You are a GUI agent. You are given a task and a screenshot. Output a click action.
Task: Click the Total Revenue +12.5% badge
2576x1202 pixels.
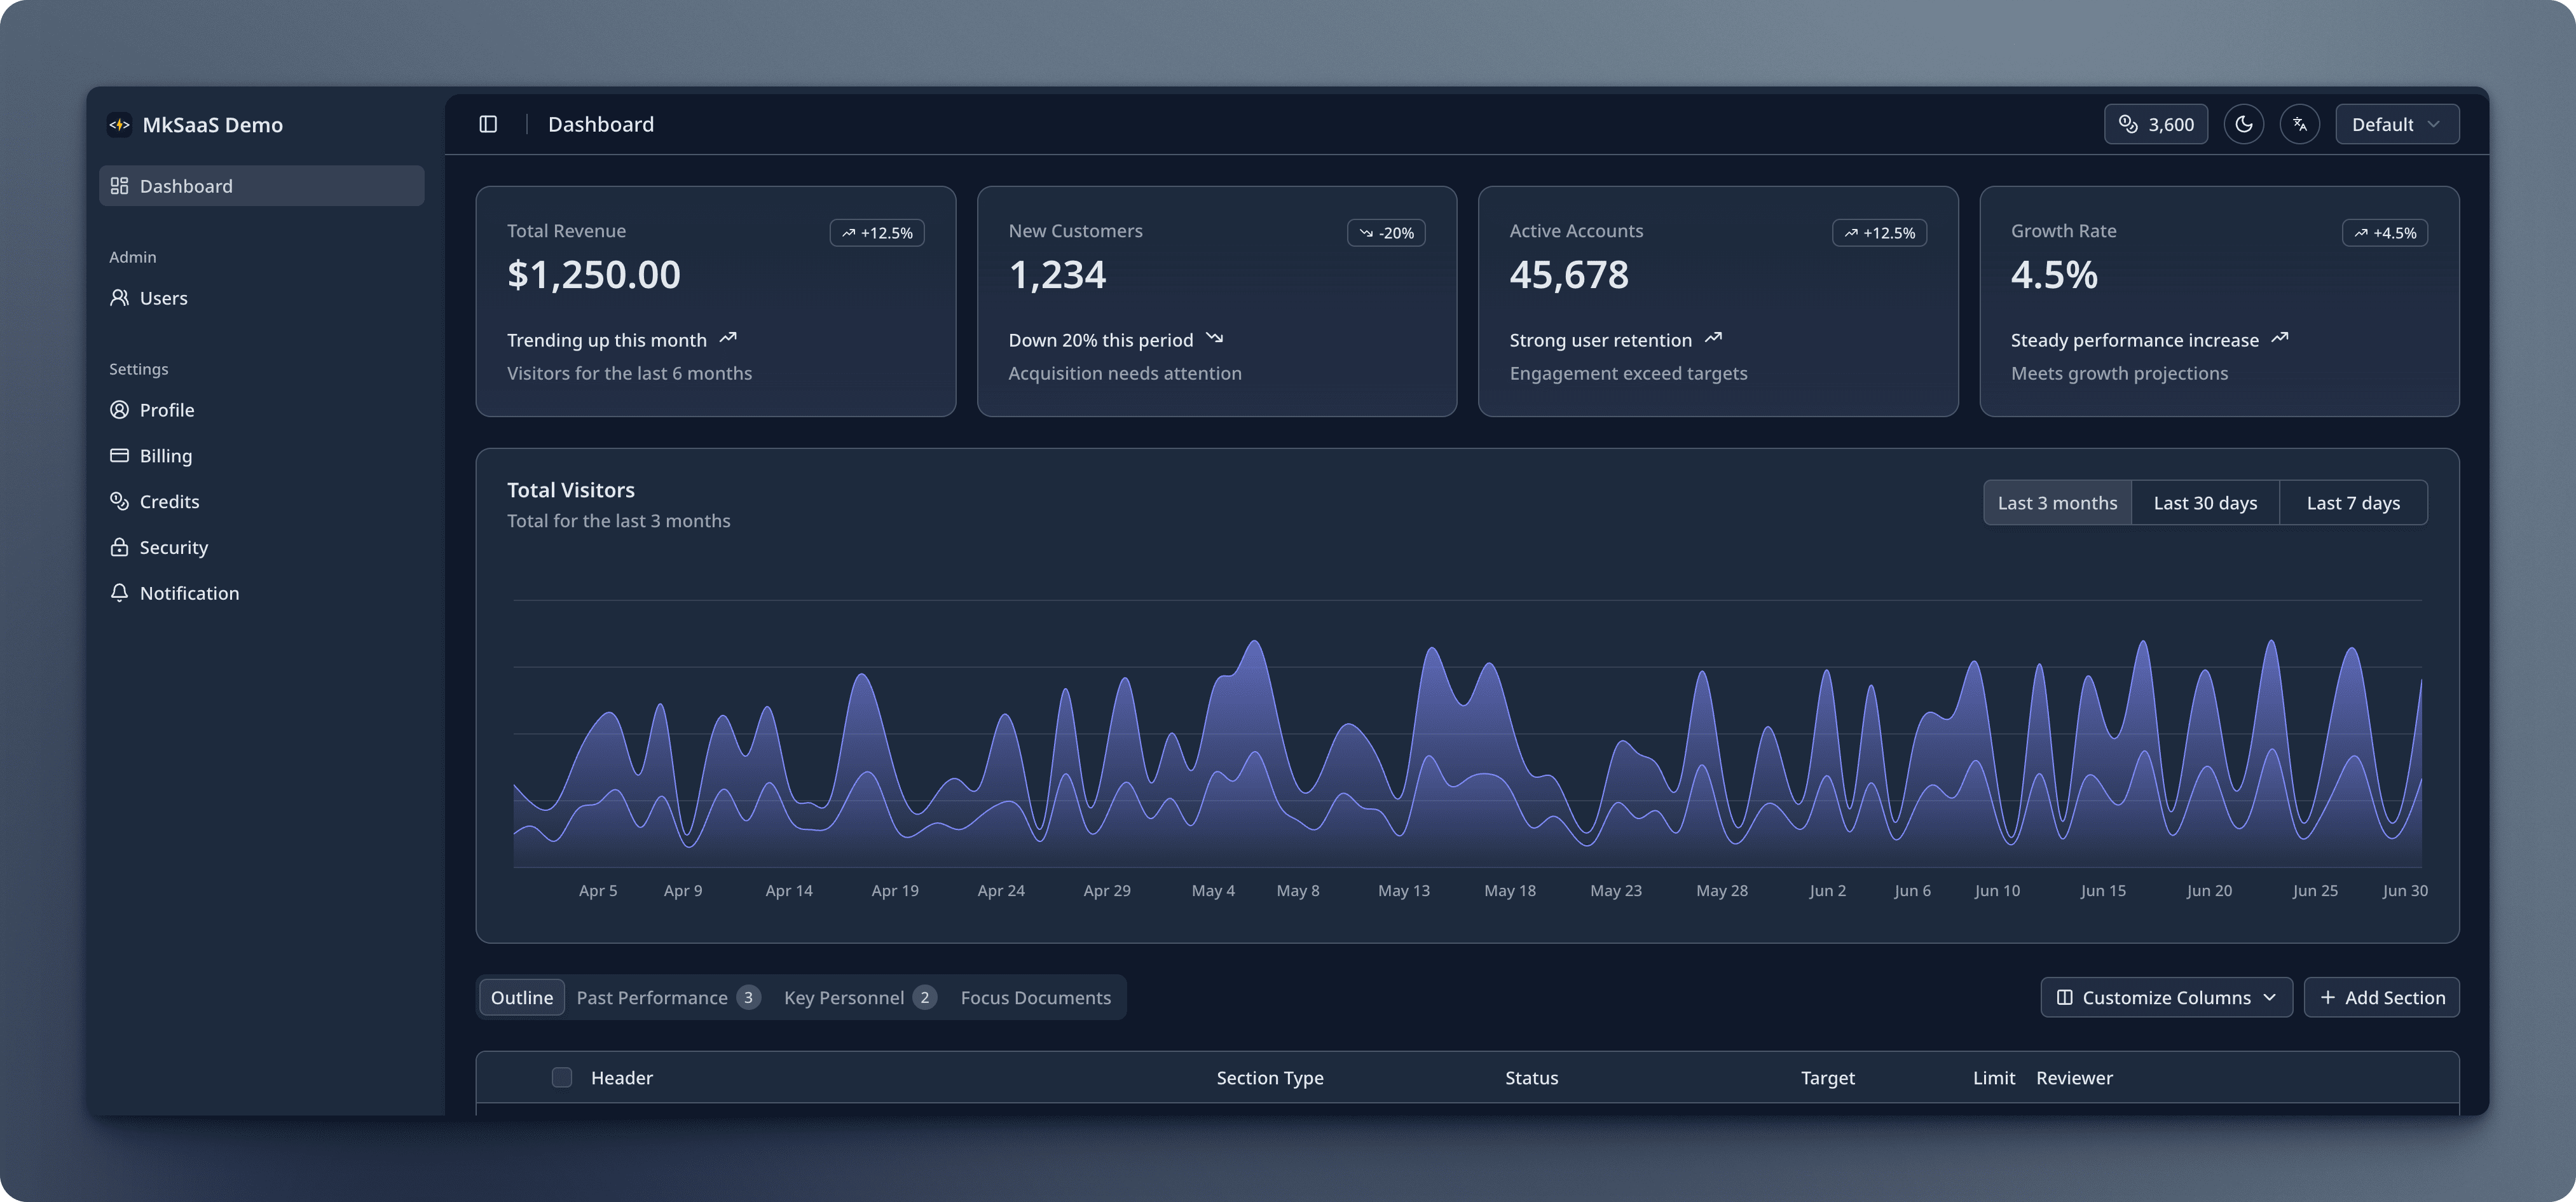click(x=876, y=233)
